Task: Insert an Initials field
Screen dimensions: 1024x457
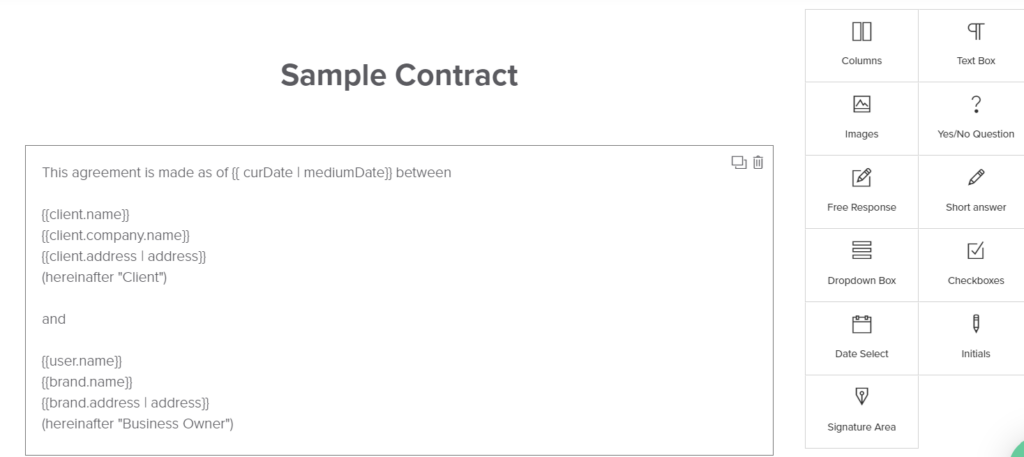Action: (x=975, y=338)
